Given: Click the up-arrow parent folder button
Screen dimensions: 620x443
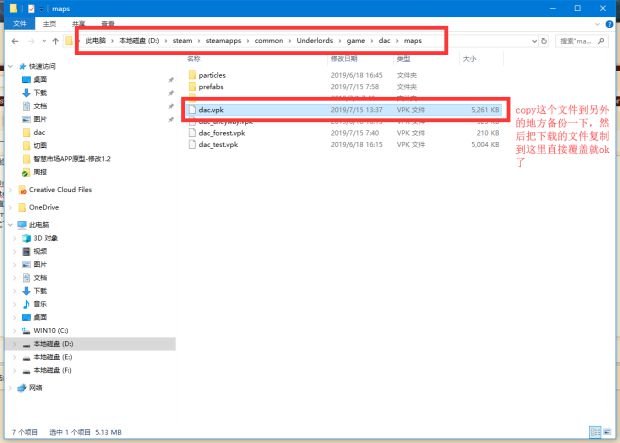Looking at the screenshot, I should tap(53, 41).
